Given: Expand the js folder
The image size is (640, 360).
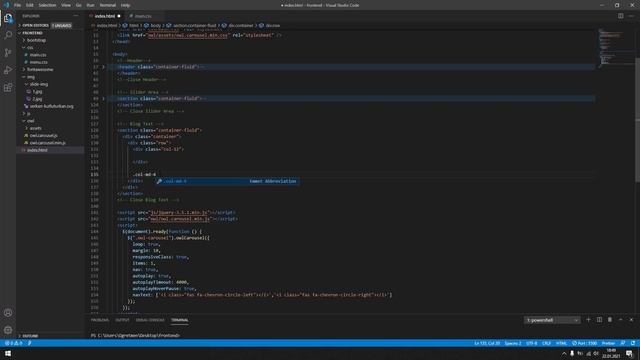Looking at the screenshot, I should (50, 113).
